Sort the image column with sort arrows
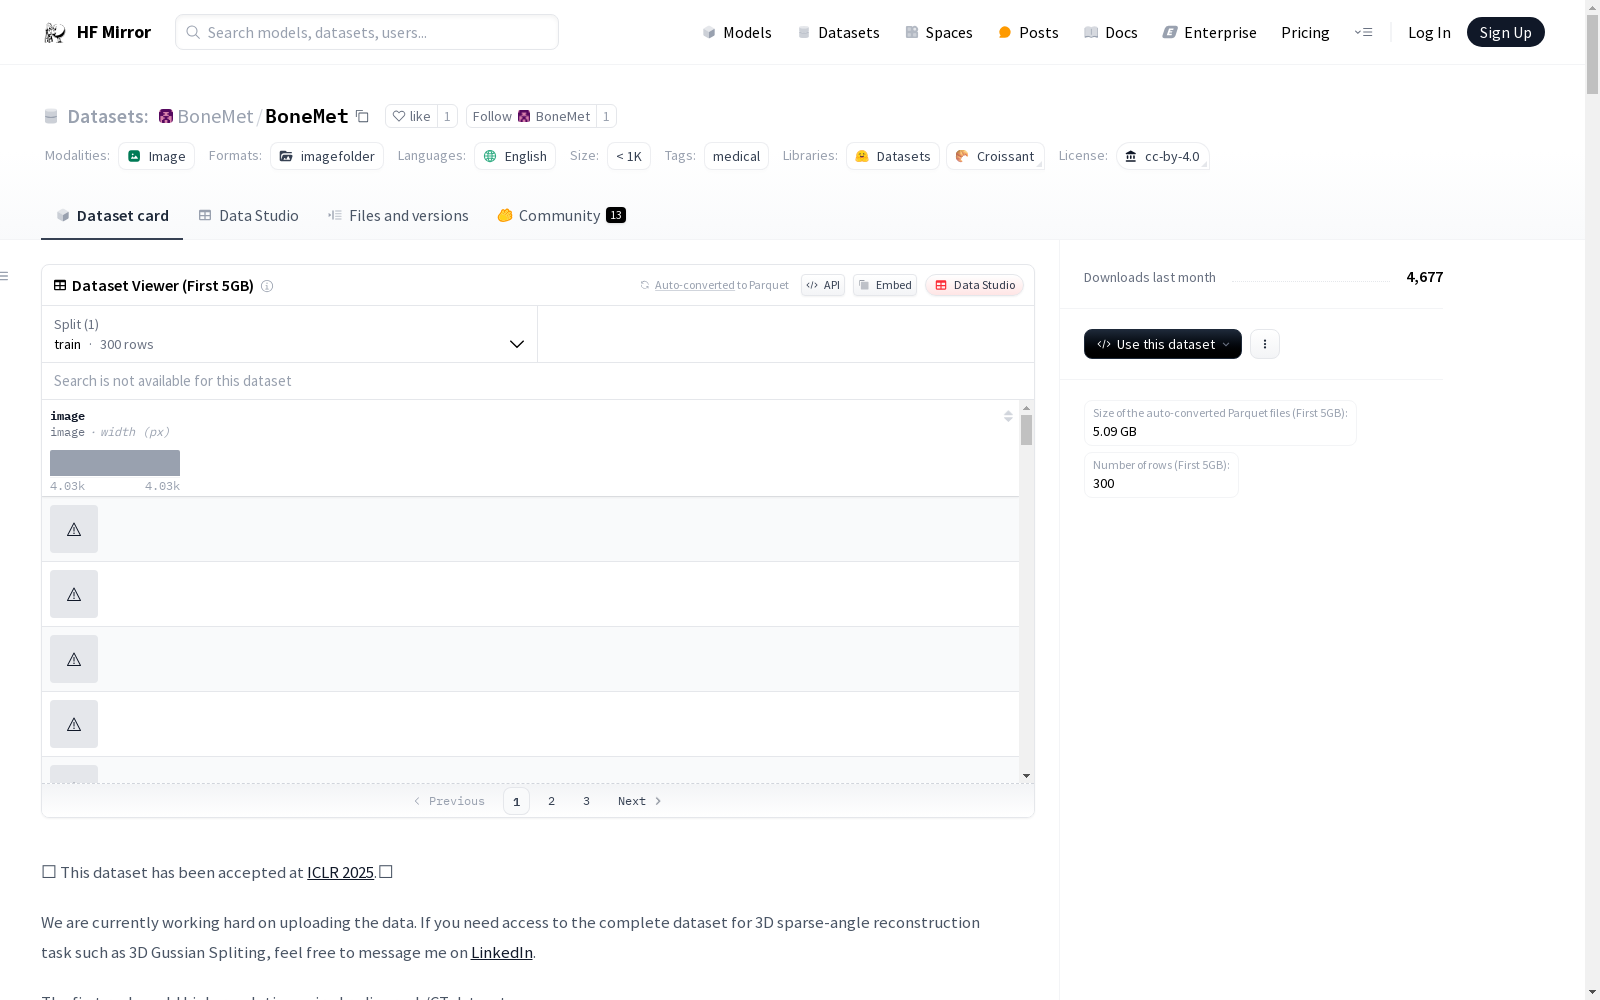 [x=1008, y=417]
